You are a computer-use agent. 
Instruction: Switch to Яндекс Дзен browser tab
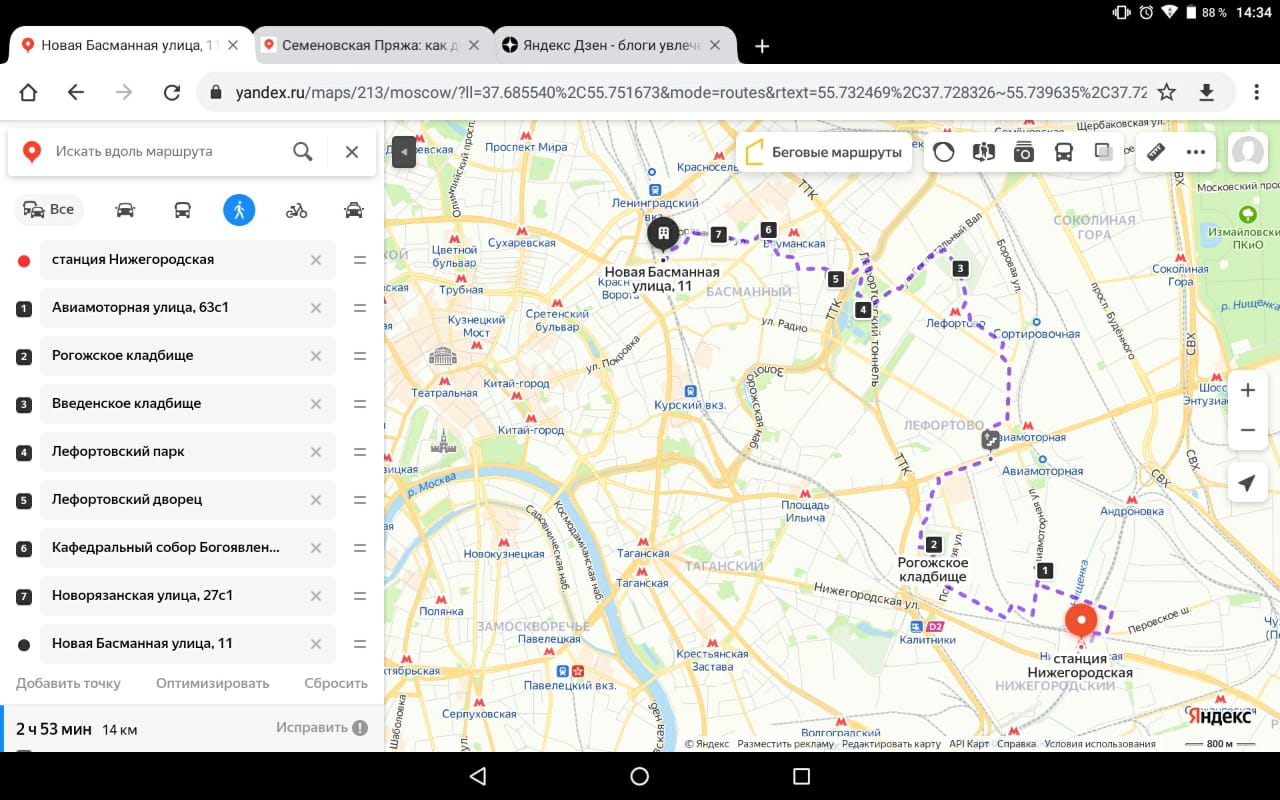click(x=614, y=45)
